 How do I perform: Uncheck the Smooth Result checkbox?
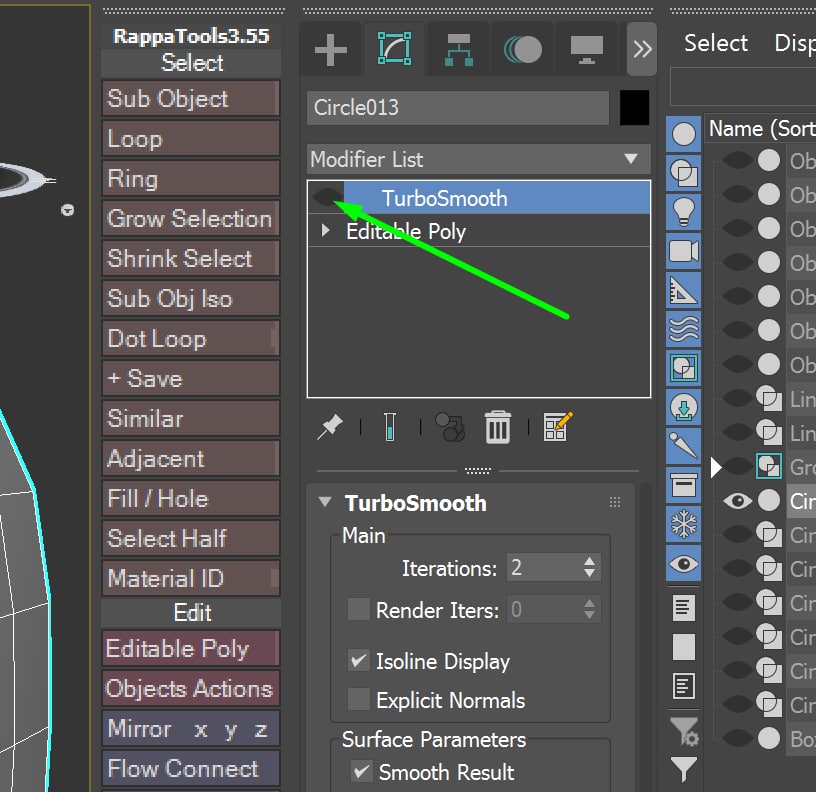click(362, 771)
